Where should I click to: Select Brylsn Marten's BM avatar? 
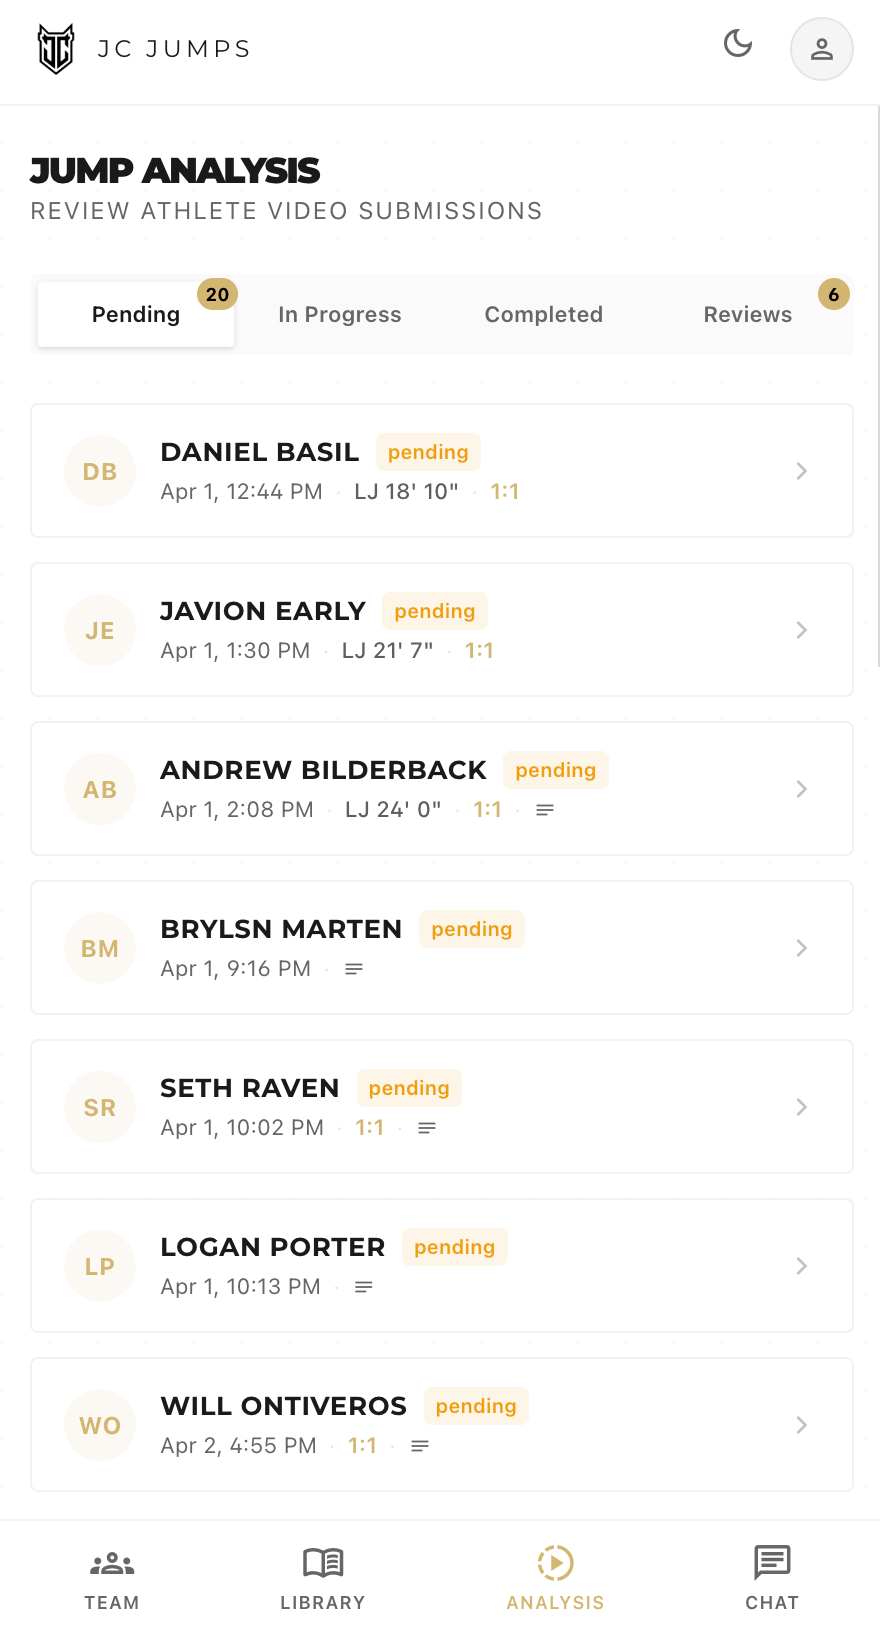tap(100, 948)
